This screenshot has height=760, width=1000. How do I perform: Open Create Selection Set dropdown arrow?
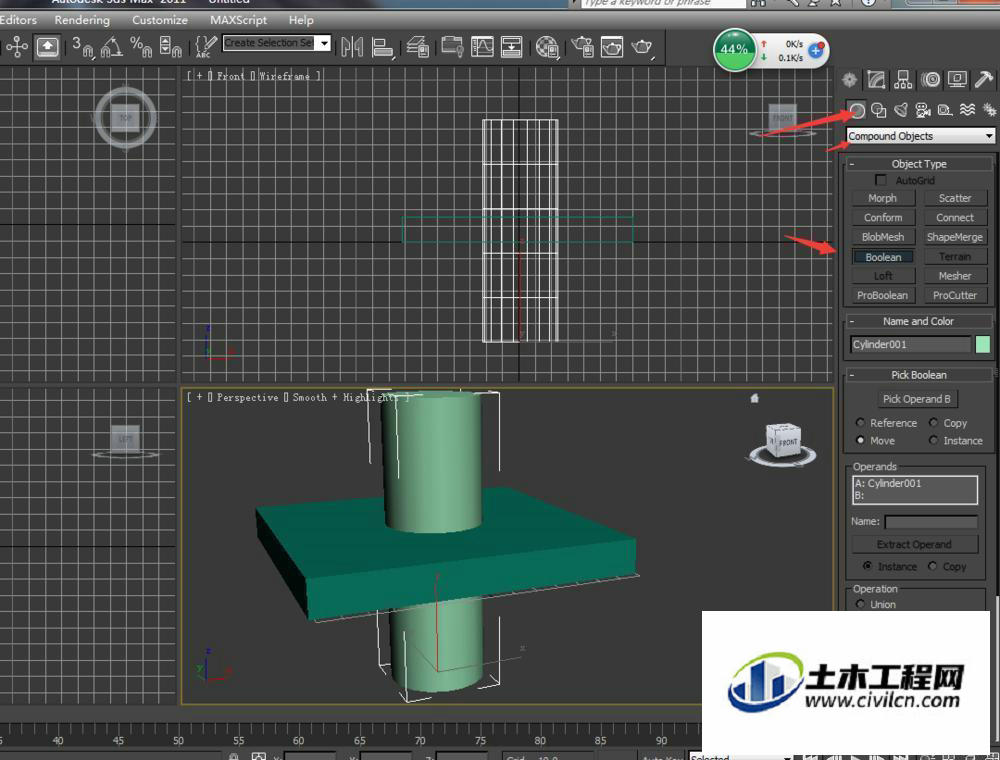(325, 43)
